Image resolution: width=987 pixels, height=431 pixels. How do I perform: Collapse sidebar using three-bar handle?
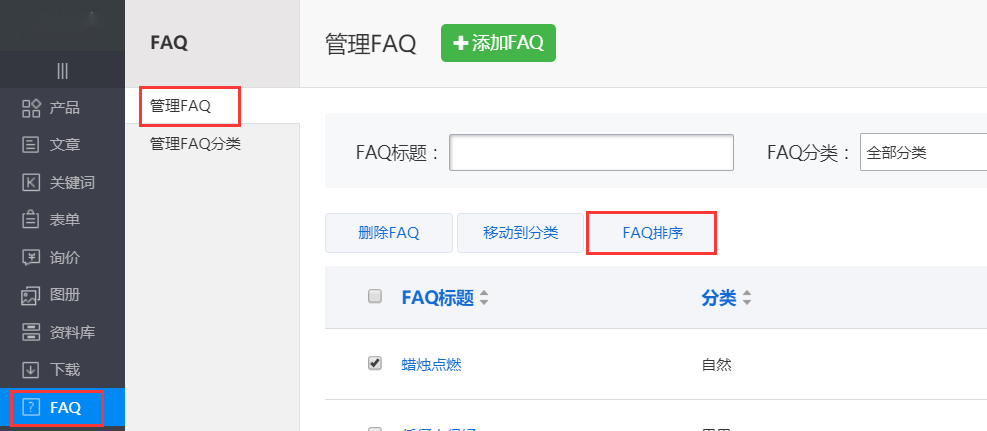pyautogui.click(x=62, y=70)
